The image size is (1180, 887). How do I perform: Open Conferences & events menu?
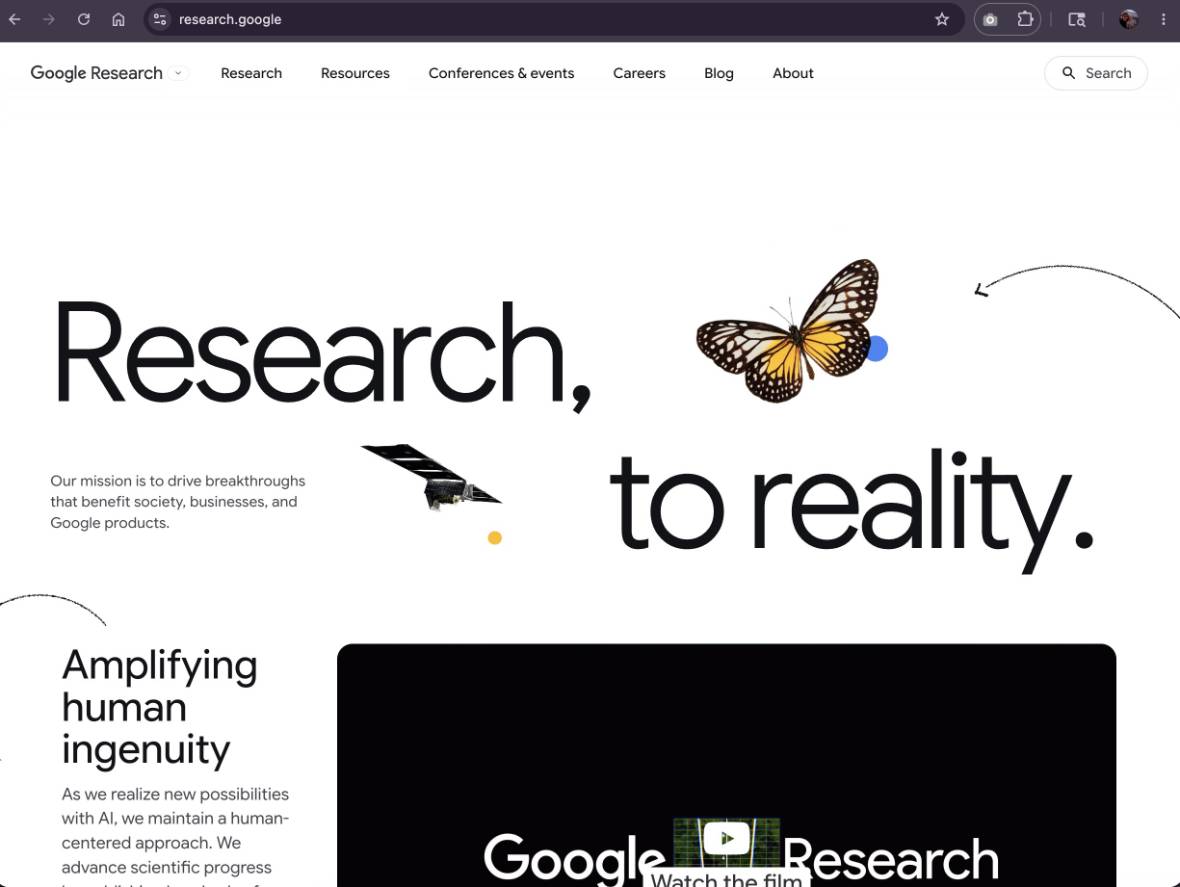click(x=501, y=73)
